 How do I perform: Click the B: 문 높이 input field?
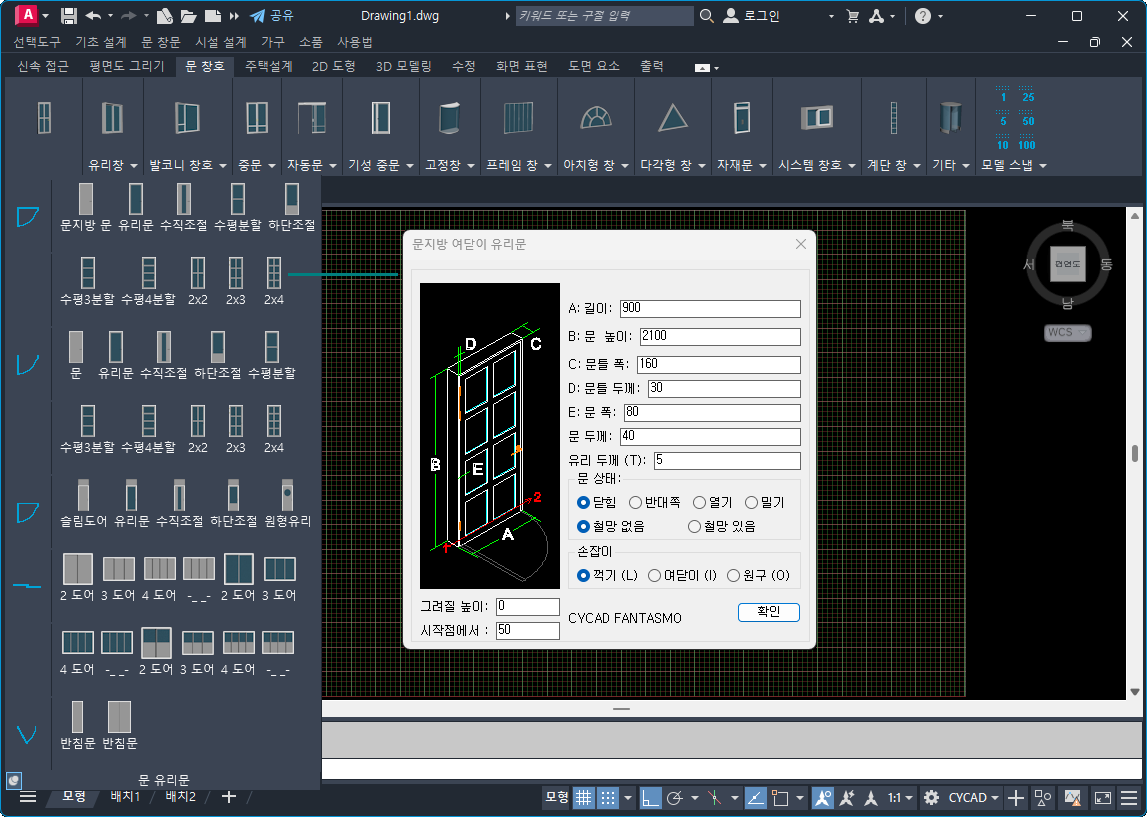[720, 336]
